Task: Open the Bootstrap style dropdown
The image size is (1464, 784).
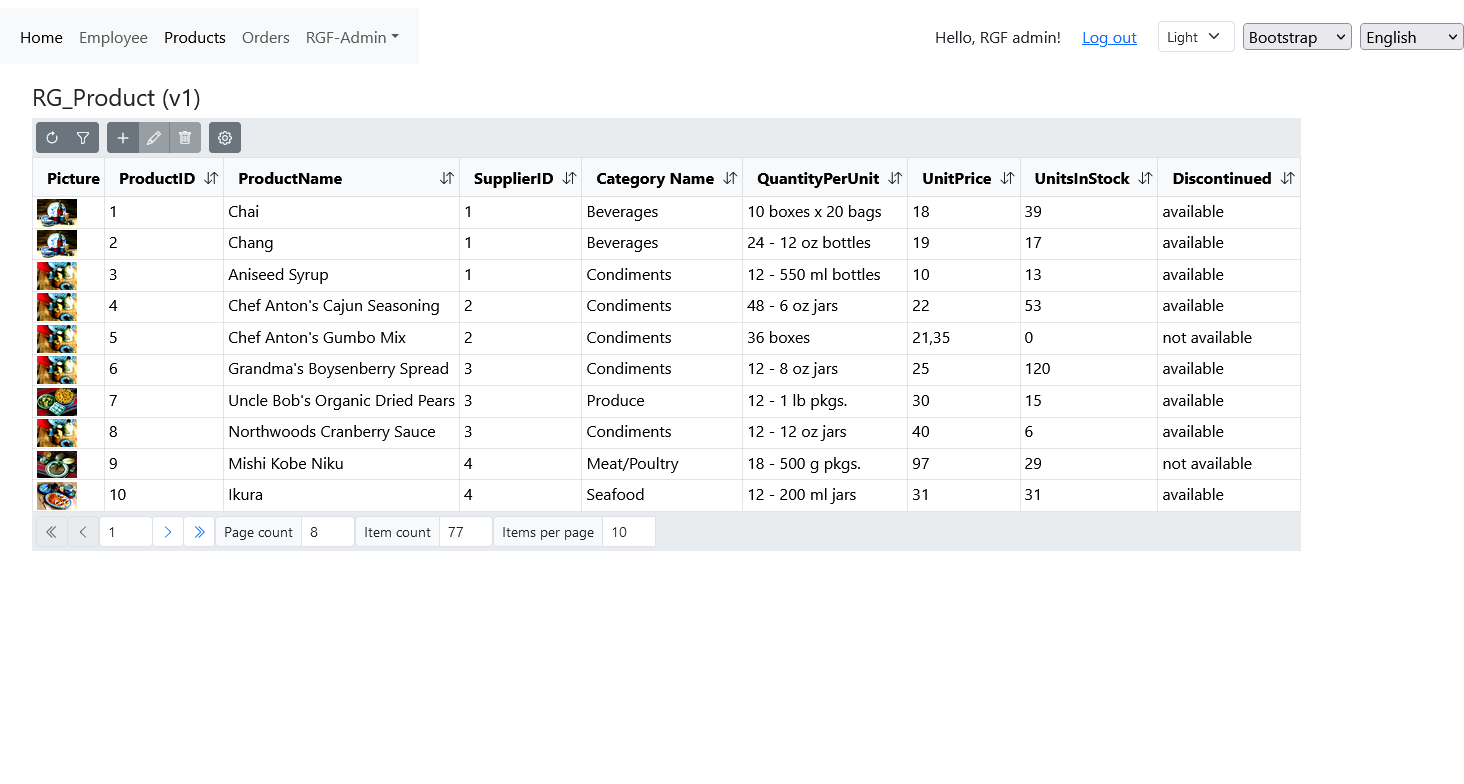Action: click(1296, 37)
